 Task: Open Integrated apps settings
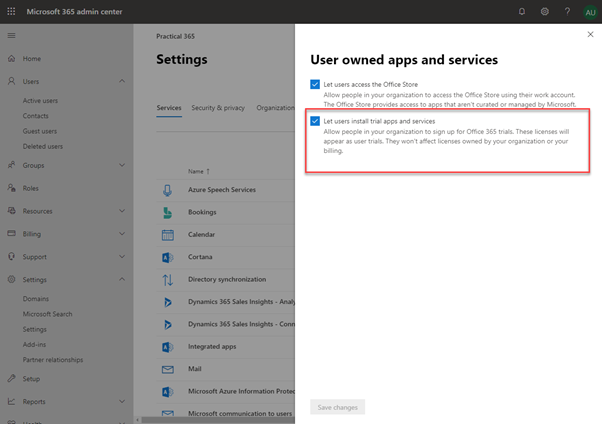pyautogui.click(x=212, y=346)
